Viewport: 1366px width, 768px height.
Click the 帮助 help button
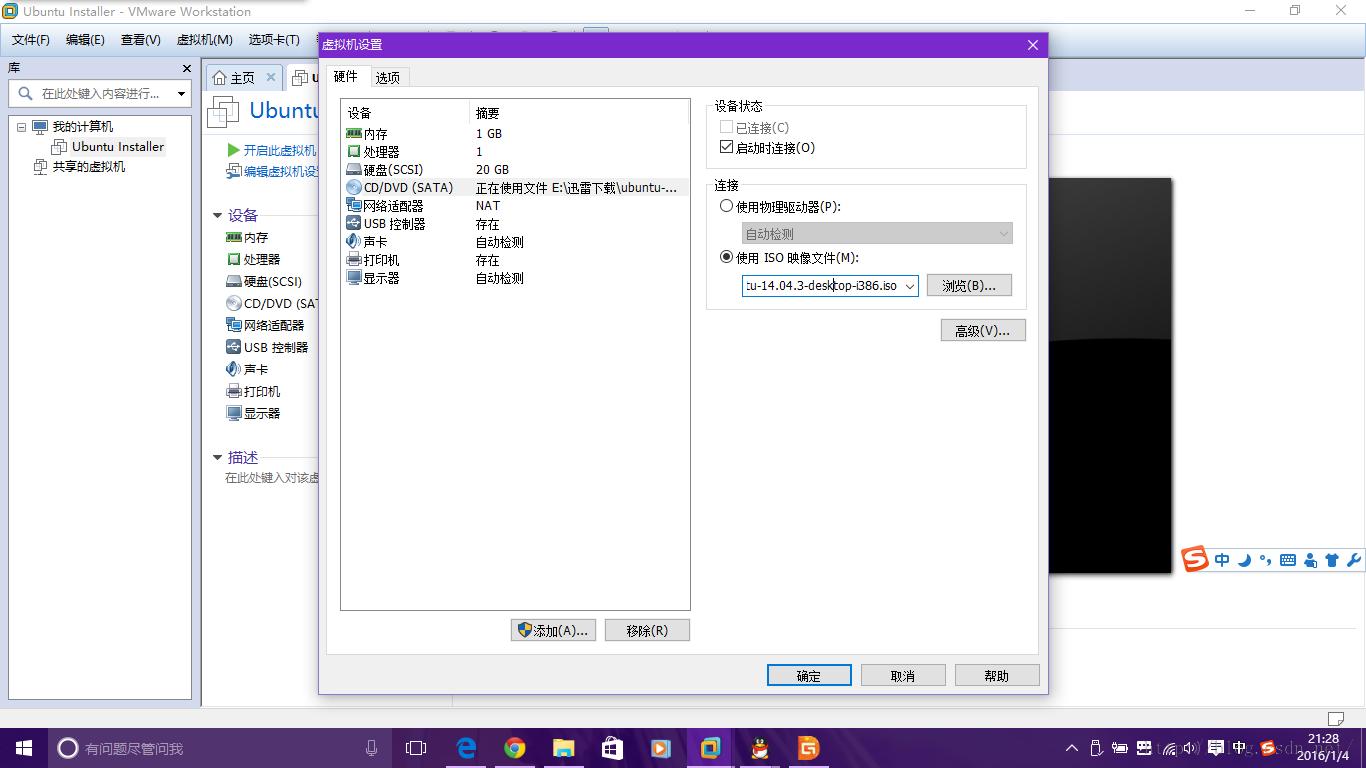[997, 675]
